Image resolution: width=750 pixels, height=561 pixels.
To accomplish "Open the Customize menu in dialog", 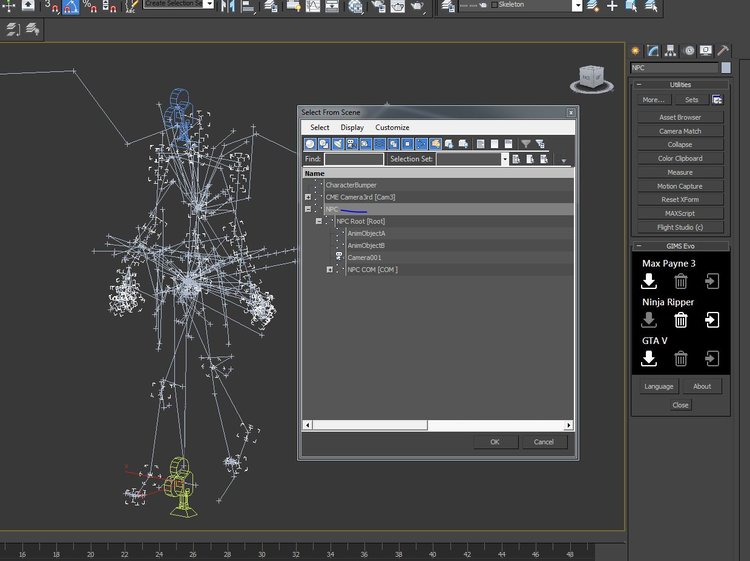I will click(x=392, y=128).
